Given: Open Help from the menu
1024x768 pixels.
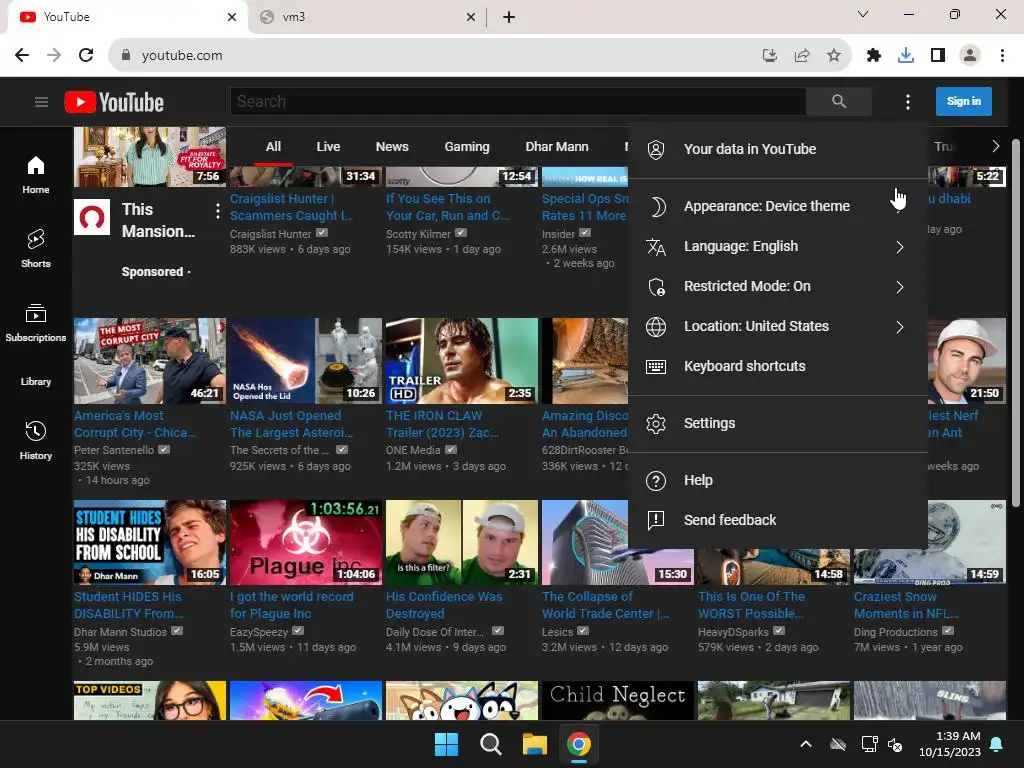Looking at the screenshot, I should [x=778, y=480].
